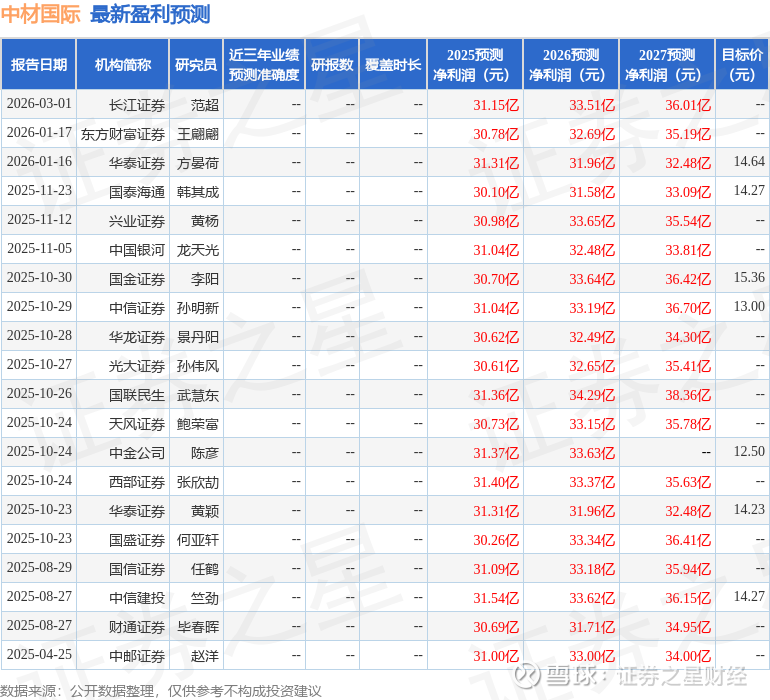Click the 数据来源 footnote text

pyautogui.click(x=161, y=691)
